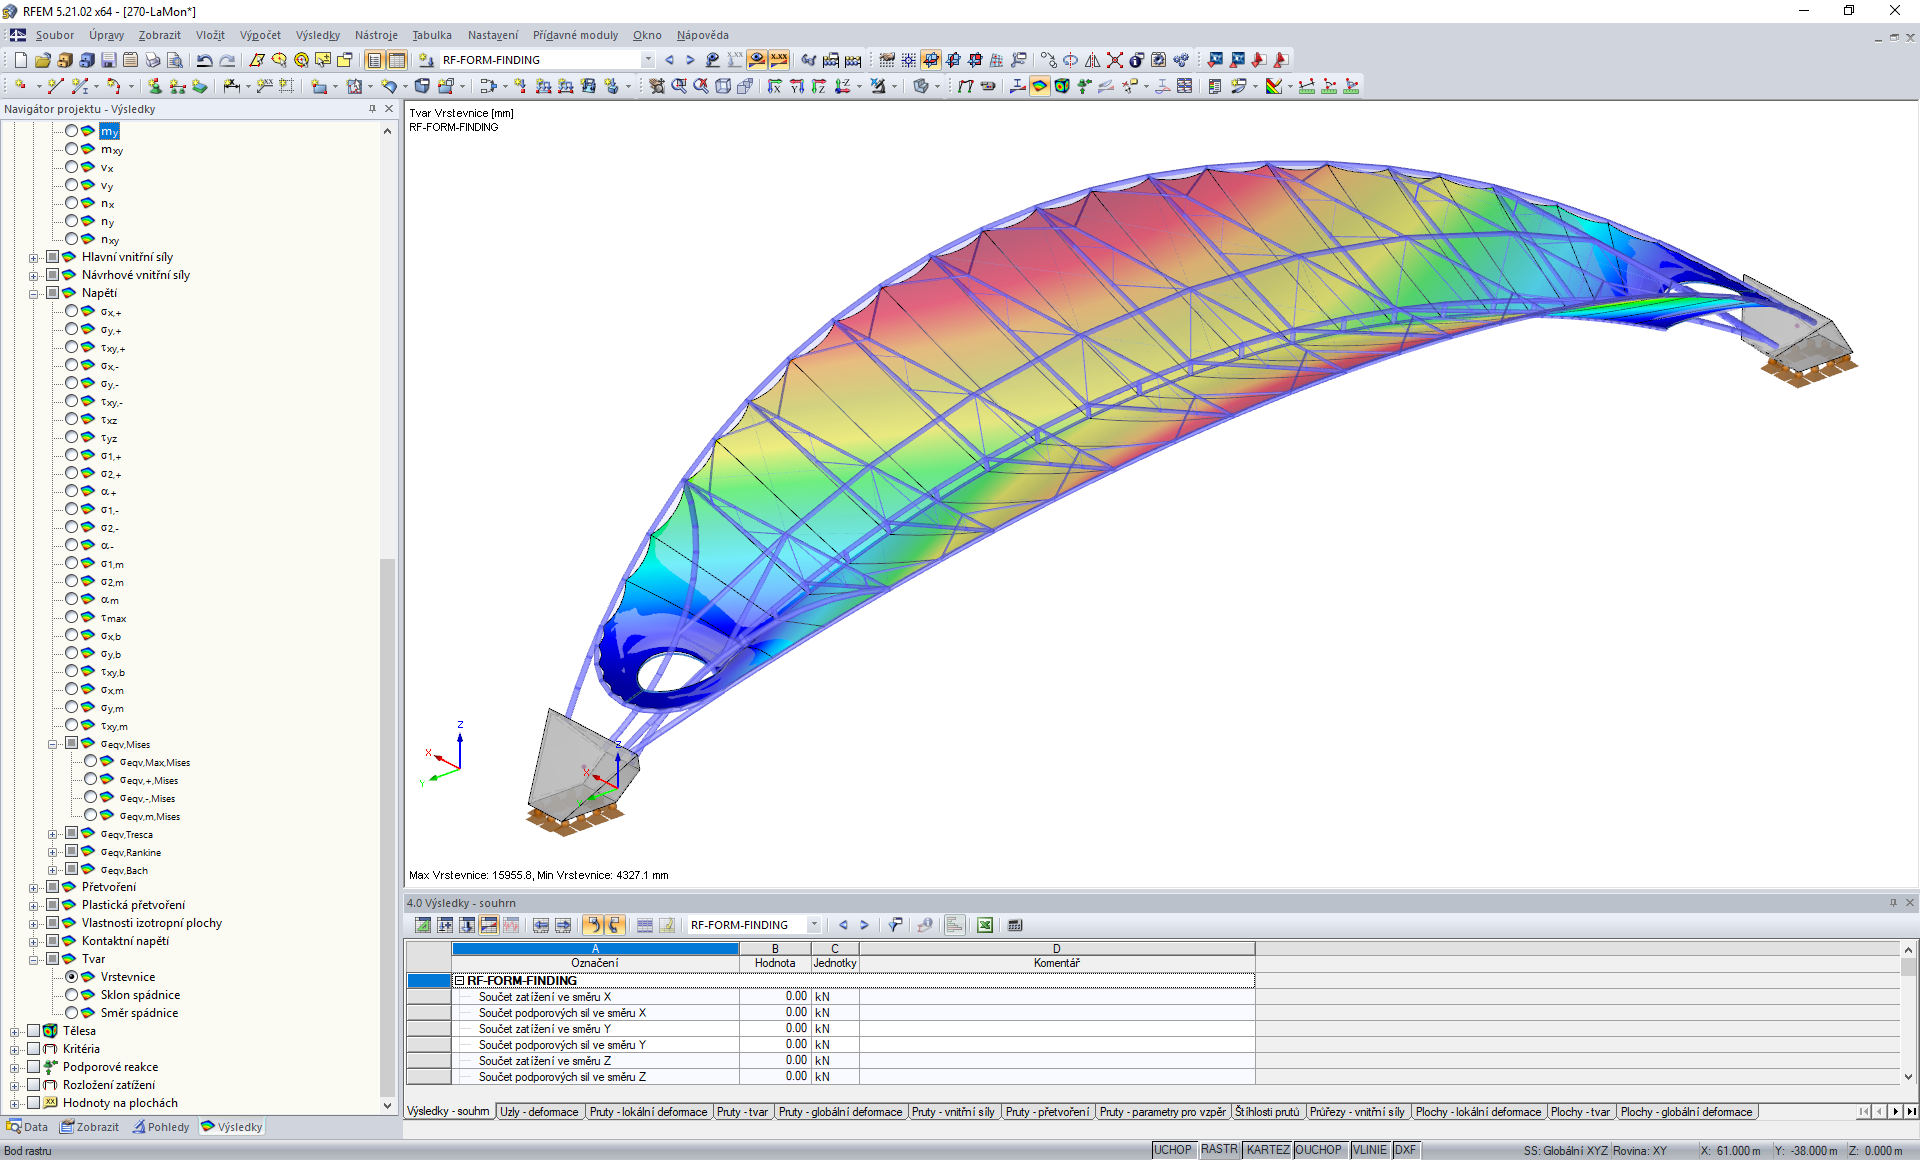The width and height of the screenshot is (1920, 1160).
Task: Open the Přídavné moduly menu
Action: pos(575,35)
